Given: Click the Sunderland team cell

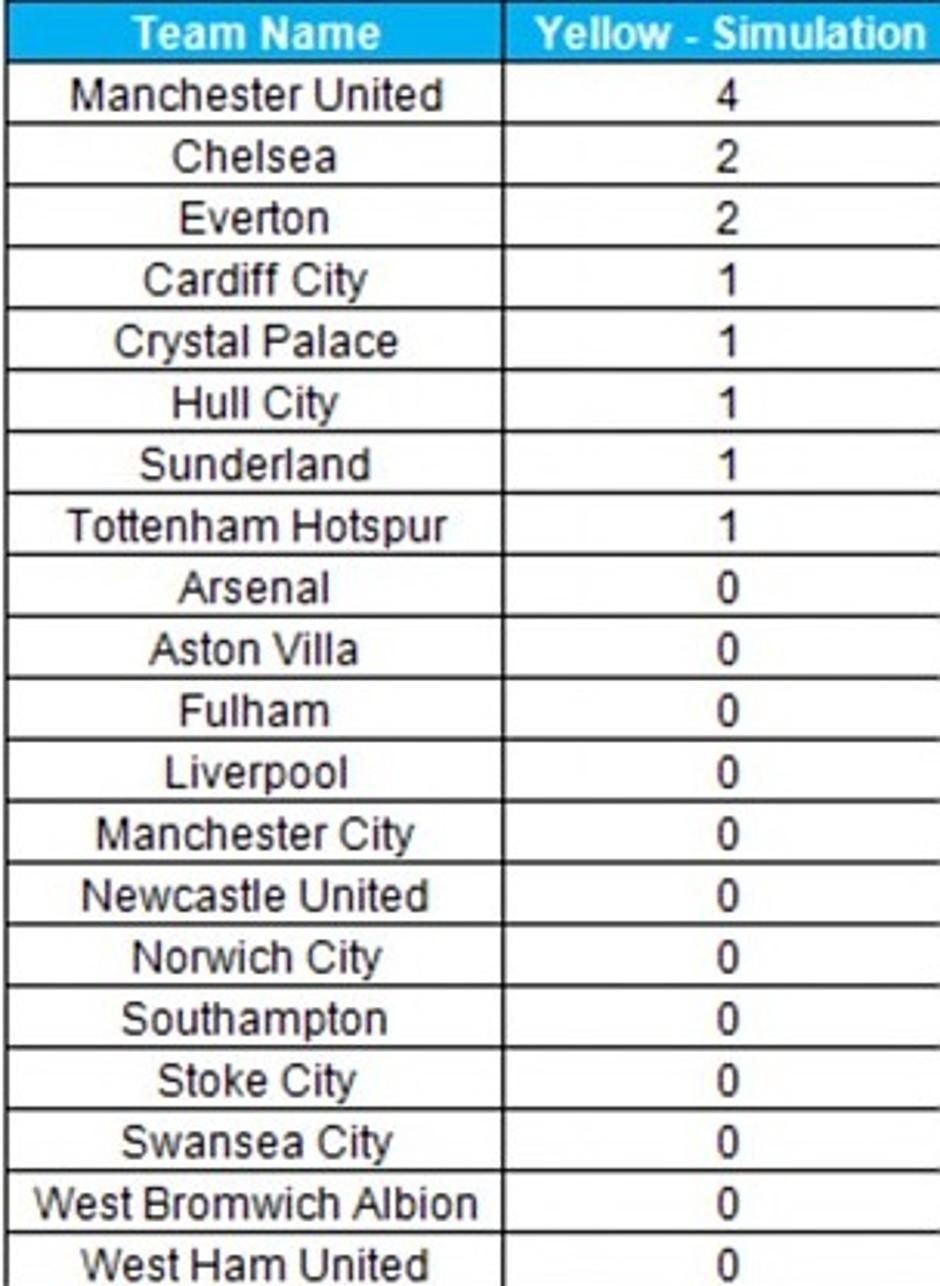Looking at the screenshot, I should [x=256, y=465].
